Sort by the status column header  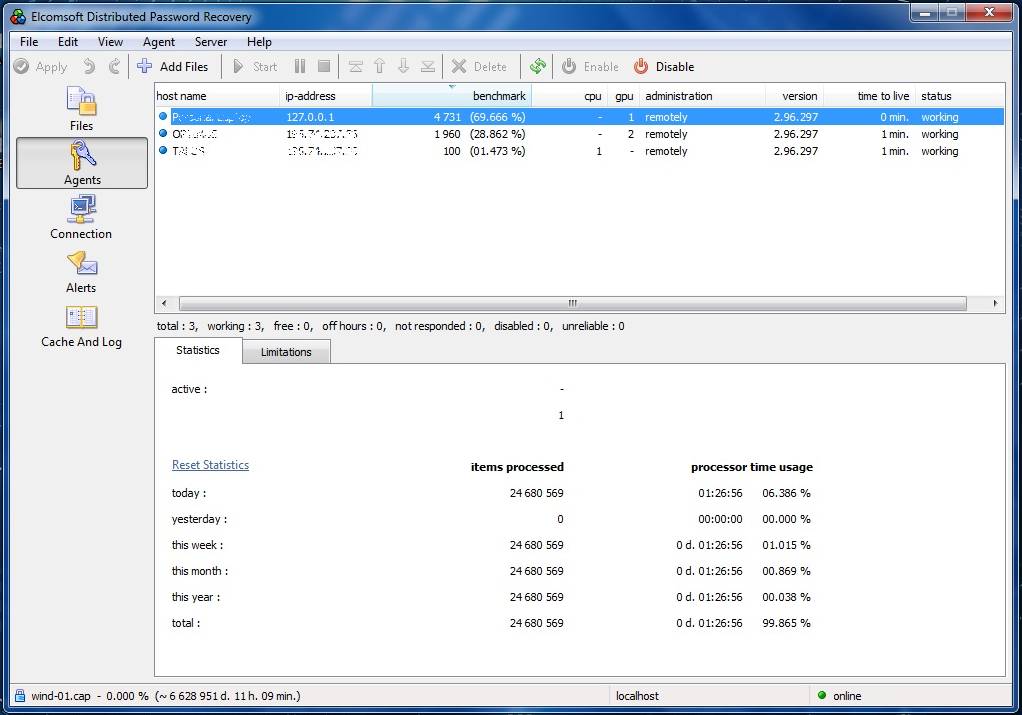959,96
